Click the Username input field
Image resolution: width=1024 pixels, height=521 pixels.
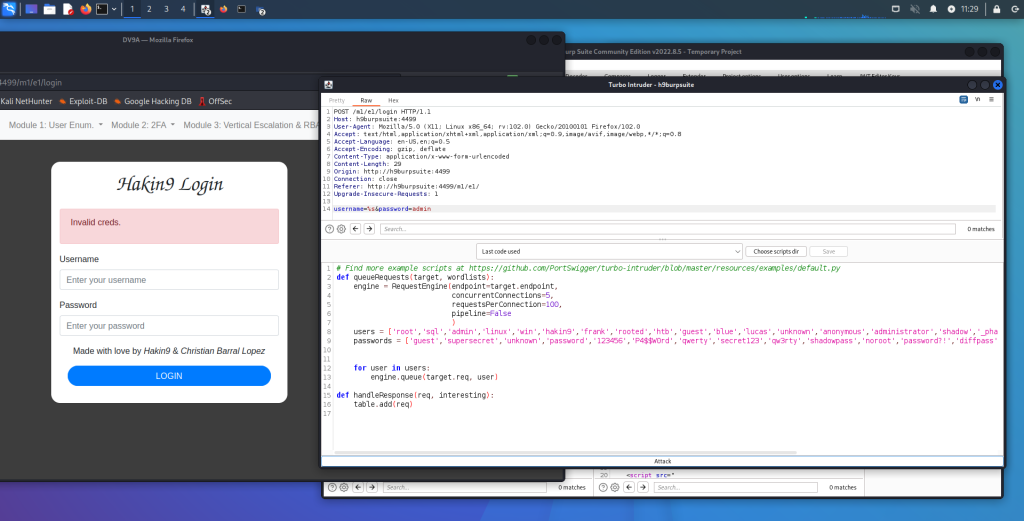[168, 279]
